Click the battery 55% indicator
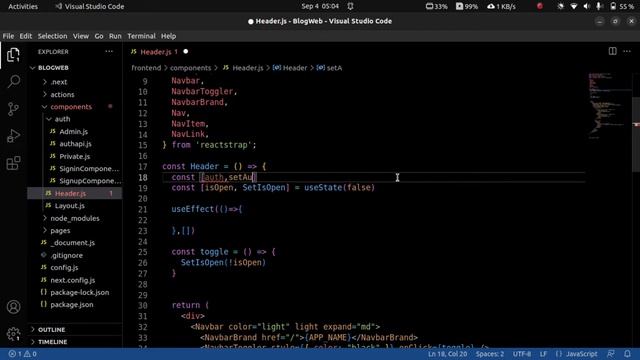Image resolution: width=640 pixels, height=360 pixels. tap(622, 6)
